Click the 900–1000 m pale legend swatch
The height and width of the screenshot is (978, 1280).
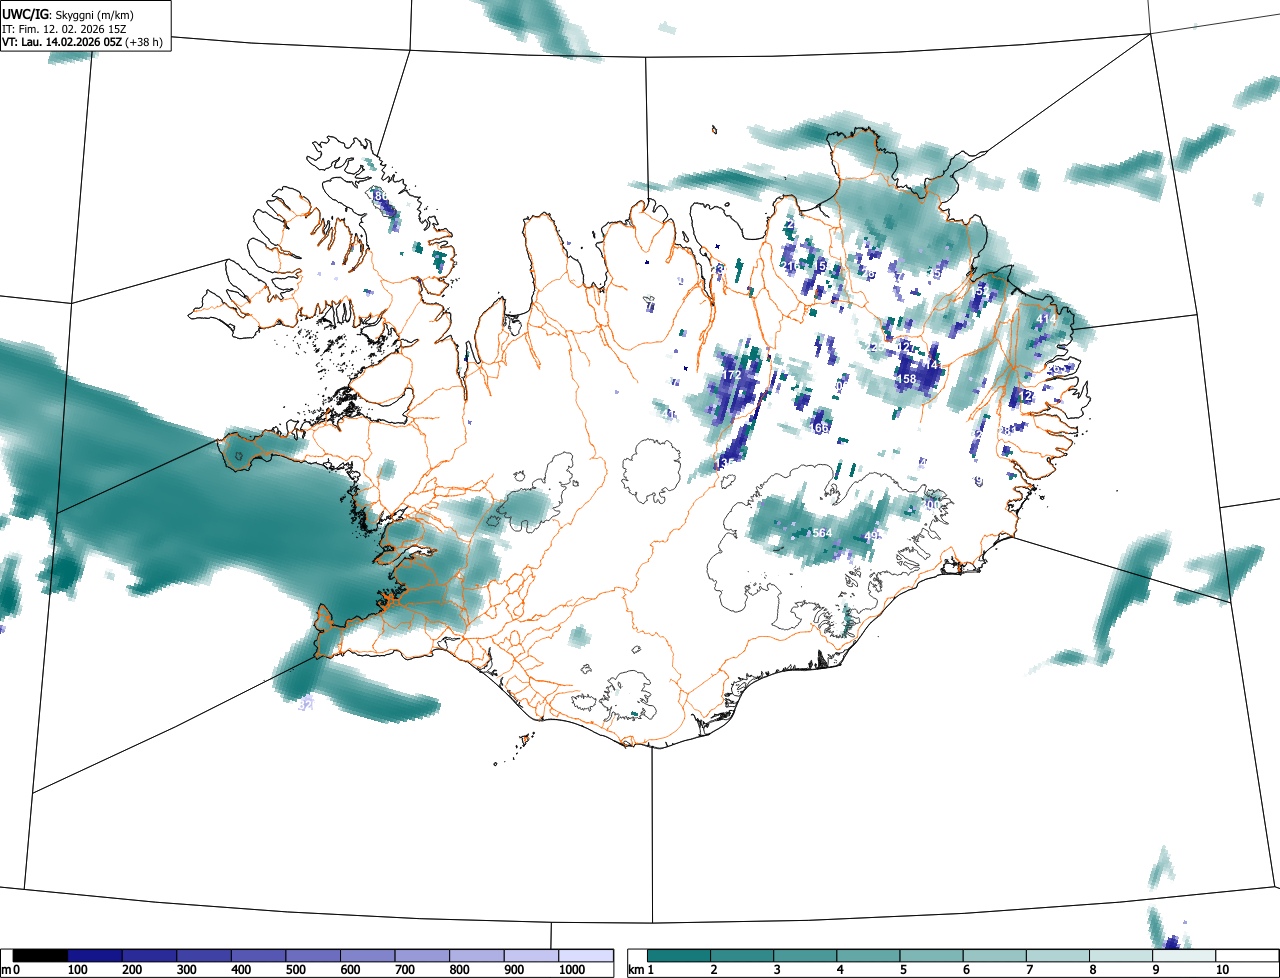pyautogui.click(x=531, y=956)
